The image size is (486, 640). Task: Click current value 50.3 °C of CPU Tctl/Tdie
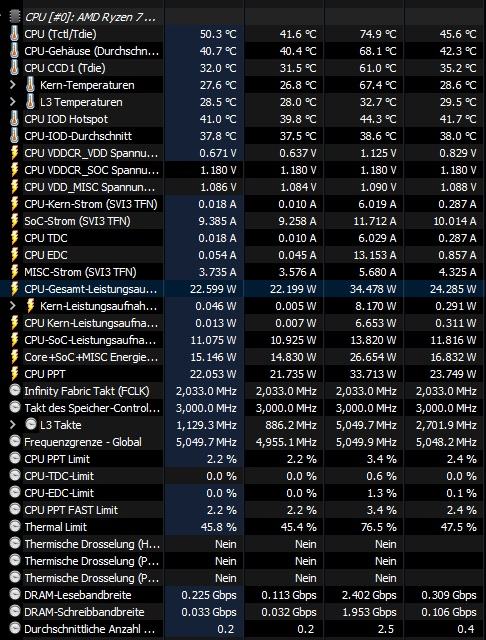click(218, 34)
